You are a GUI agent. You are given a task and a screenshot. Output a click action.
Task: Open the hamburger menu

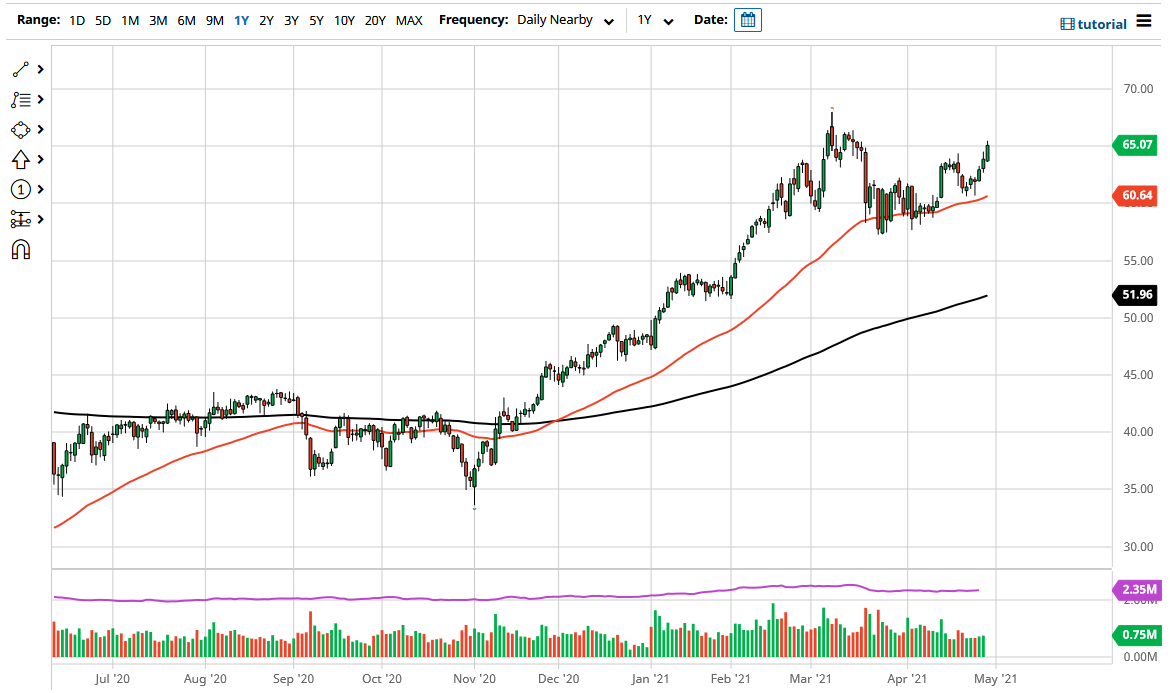(1145, 20)
